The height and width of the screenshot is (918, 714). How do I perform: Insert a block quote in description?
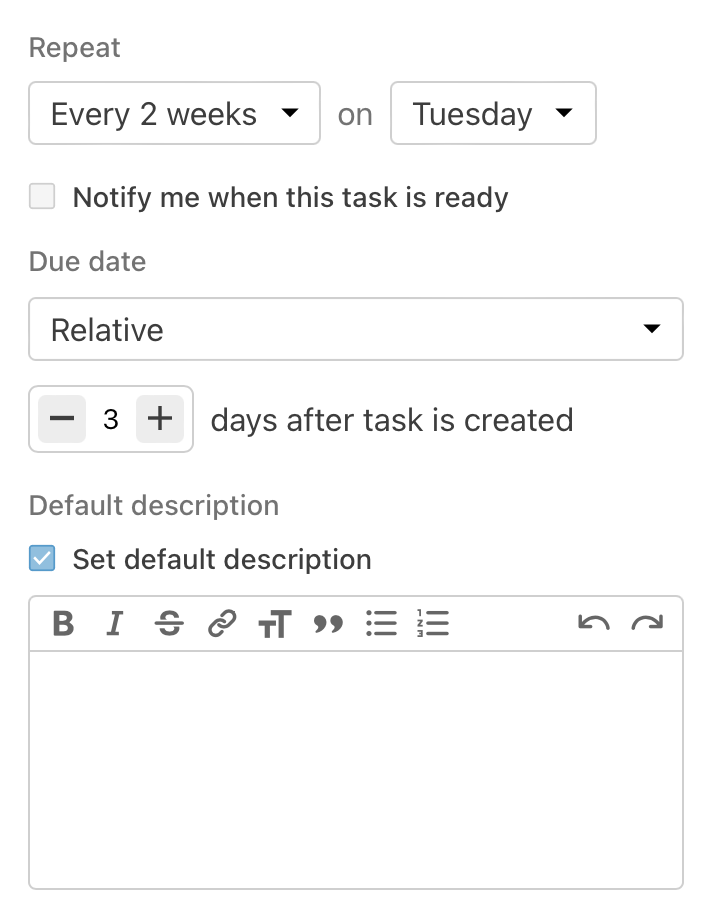328,625
